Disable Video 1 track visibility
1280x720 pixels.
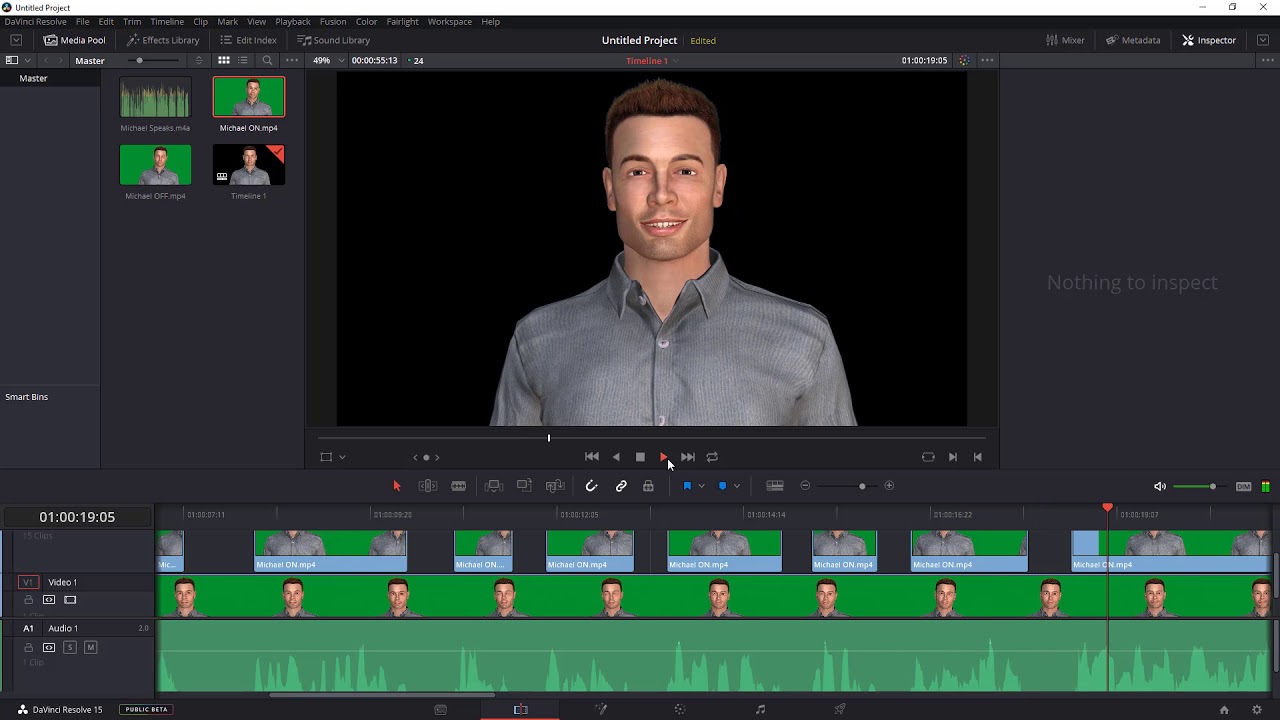click(70, 600)
